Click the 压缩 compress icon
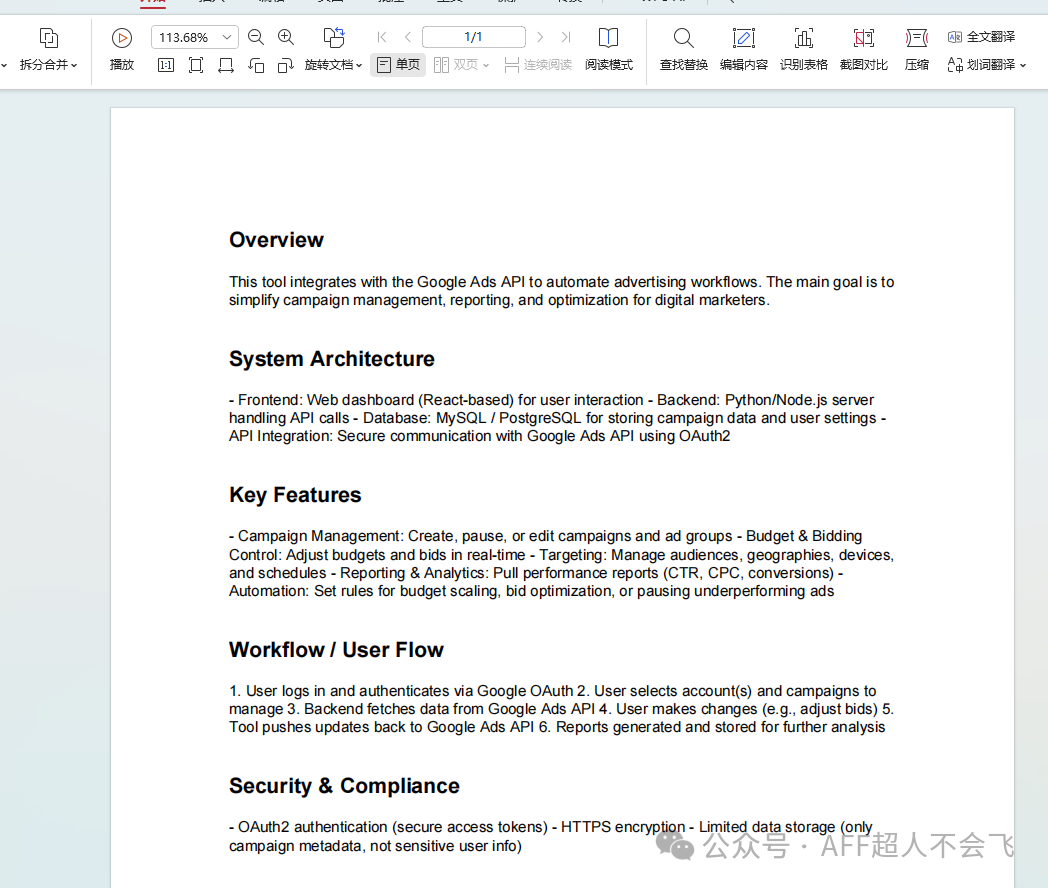This screenshot has height=888, width=1048. [916, 37]
